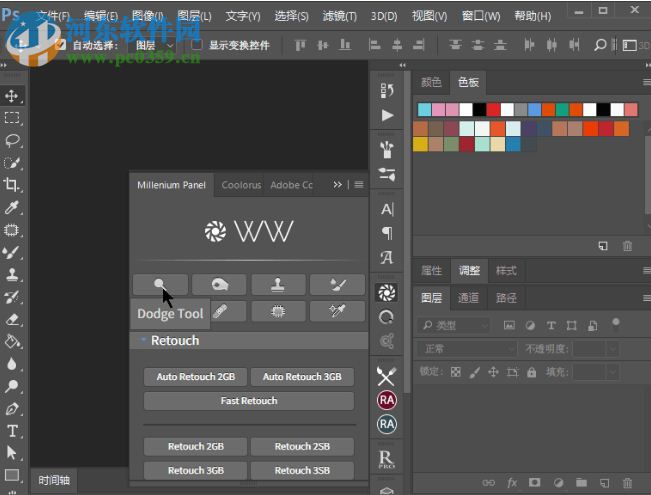Click the Retouch 3SB button
The height and width of the screenshot is (495, 651).
(302, 470)
